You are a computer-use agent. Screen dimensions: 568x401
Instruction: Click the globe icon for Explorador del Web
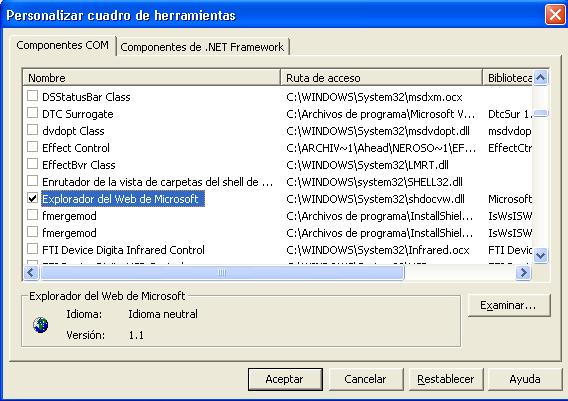(x=41, y=325)
